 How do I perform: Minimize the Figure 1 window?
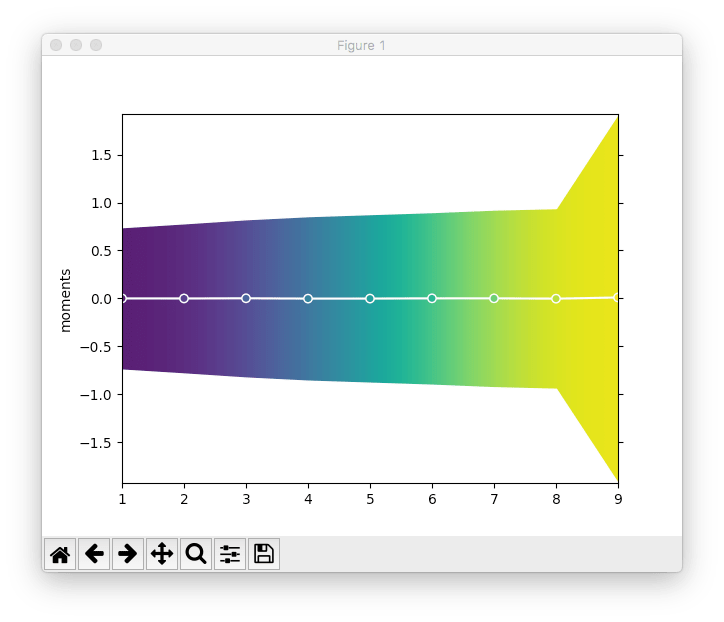pyautogui.click(x=76, y=45)
